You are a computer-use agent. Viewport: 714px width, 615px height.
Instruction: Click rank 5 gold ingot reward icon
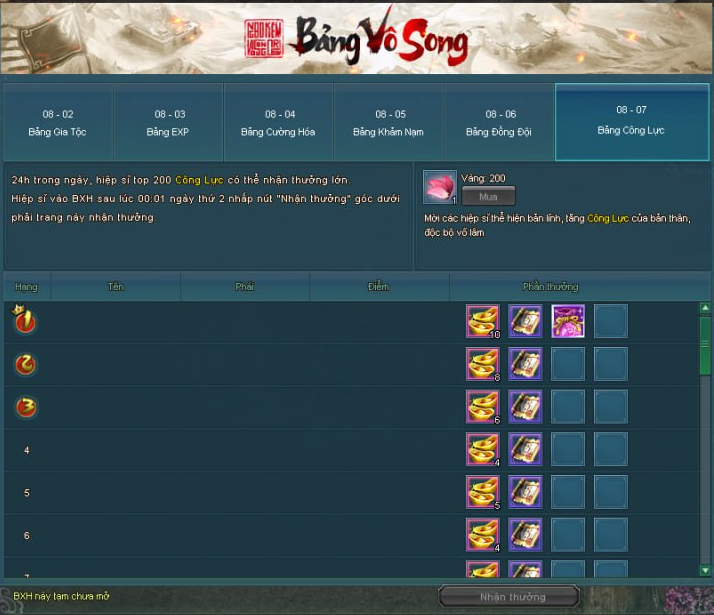483,492
